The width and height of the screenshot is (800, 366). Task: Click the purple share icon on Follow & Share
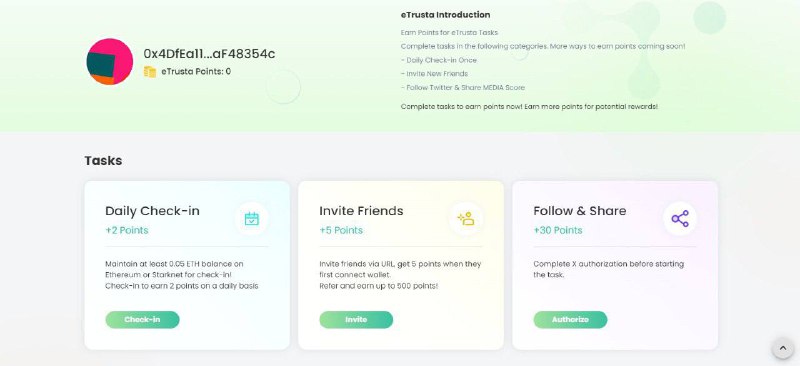pos(680,218)
